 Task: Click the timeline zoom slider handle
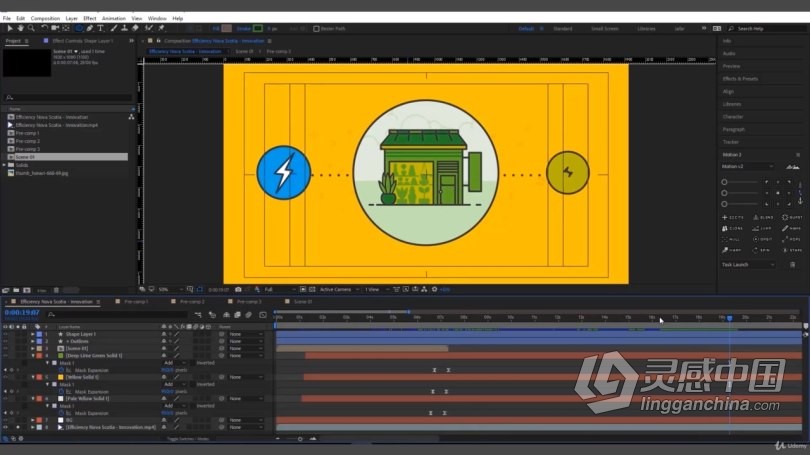[300, 439]
